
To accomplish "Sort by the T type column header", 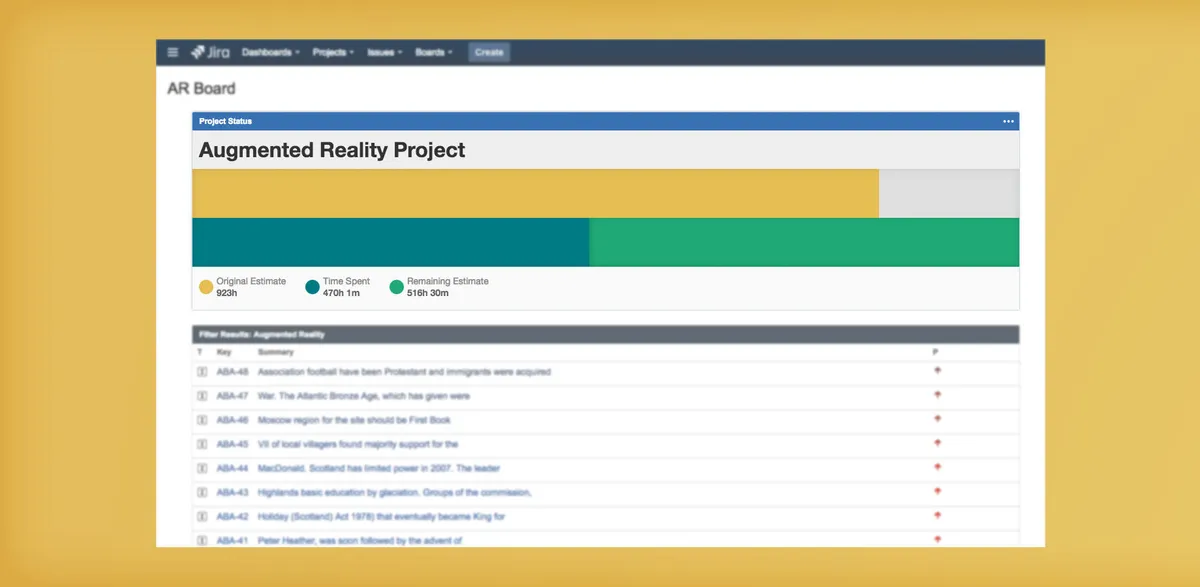I will point(200,352).
